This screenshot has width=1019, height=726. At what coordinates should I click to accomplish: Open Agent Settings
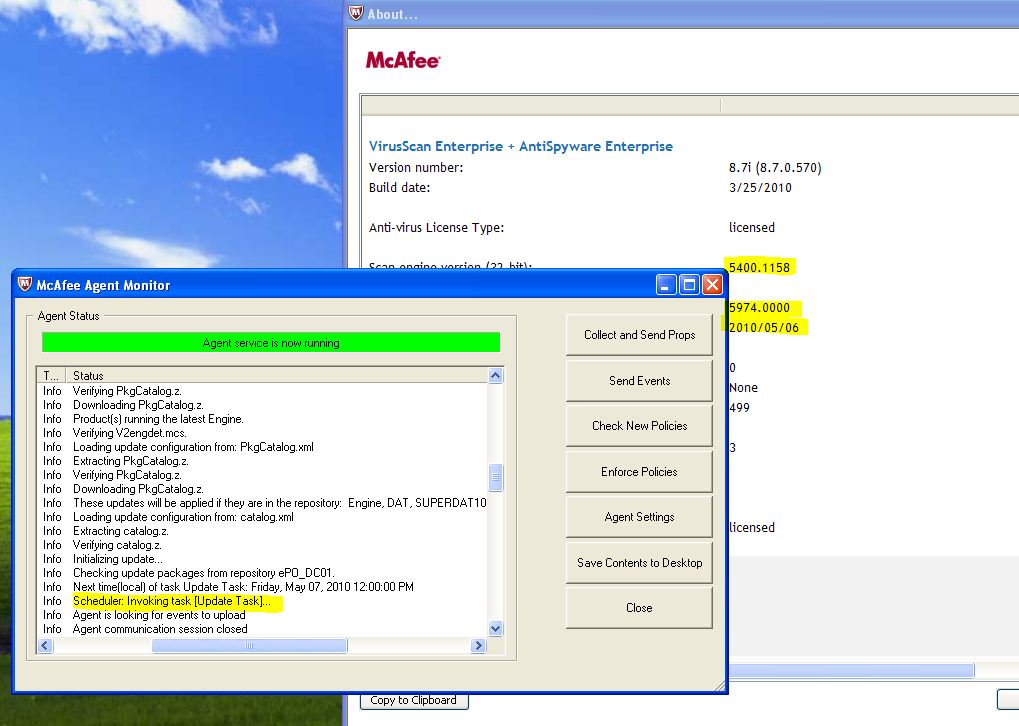pos(639,517)
